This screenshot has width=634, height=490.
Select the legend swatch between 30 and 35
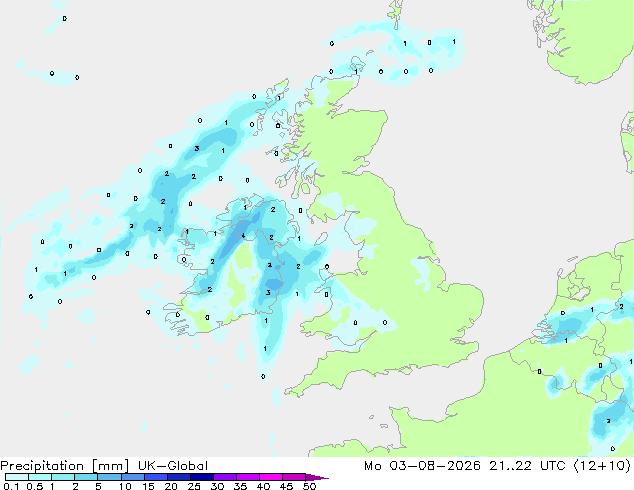click(x=225, y=477)
